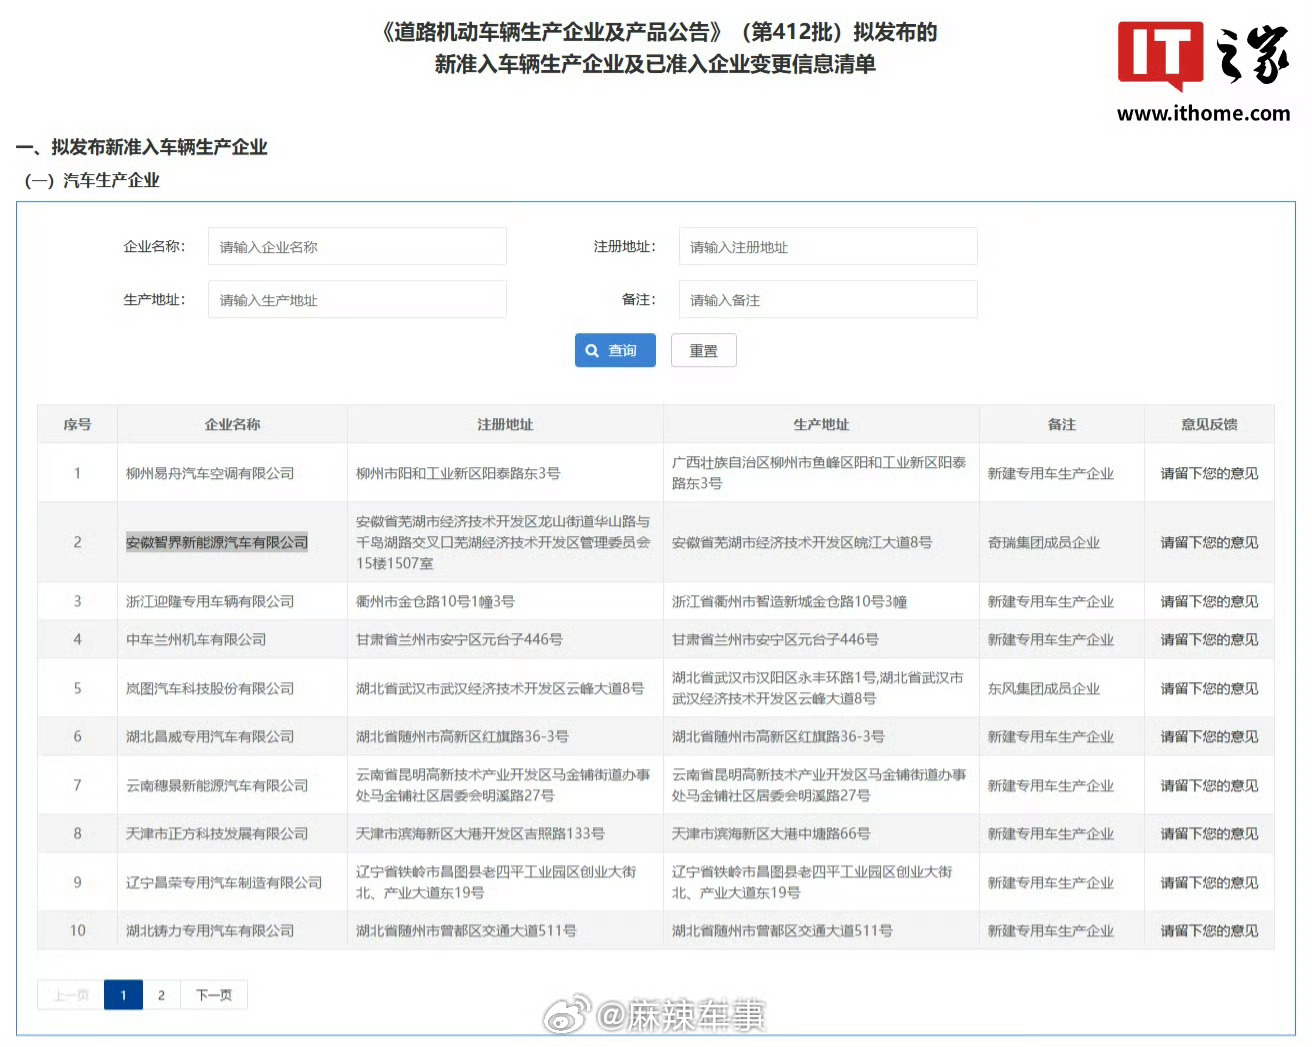Open feedback link for 湖北铸力专用汽车有限公司
1312x1047 pixels.
[1209, 930]
